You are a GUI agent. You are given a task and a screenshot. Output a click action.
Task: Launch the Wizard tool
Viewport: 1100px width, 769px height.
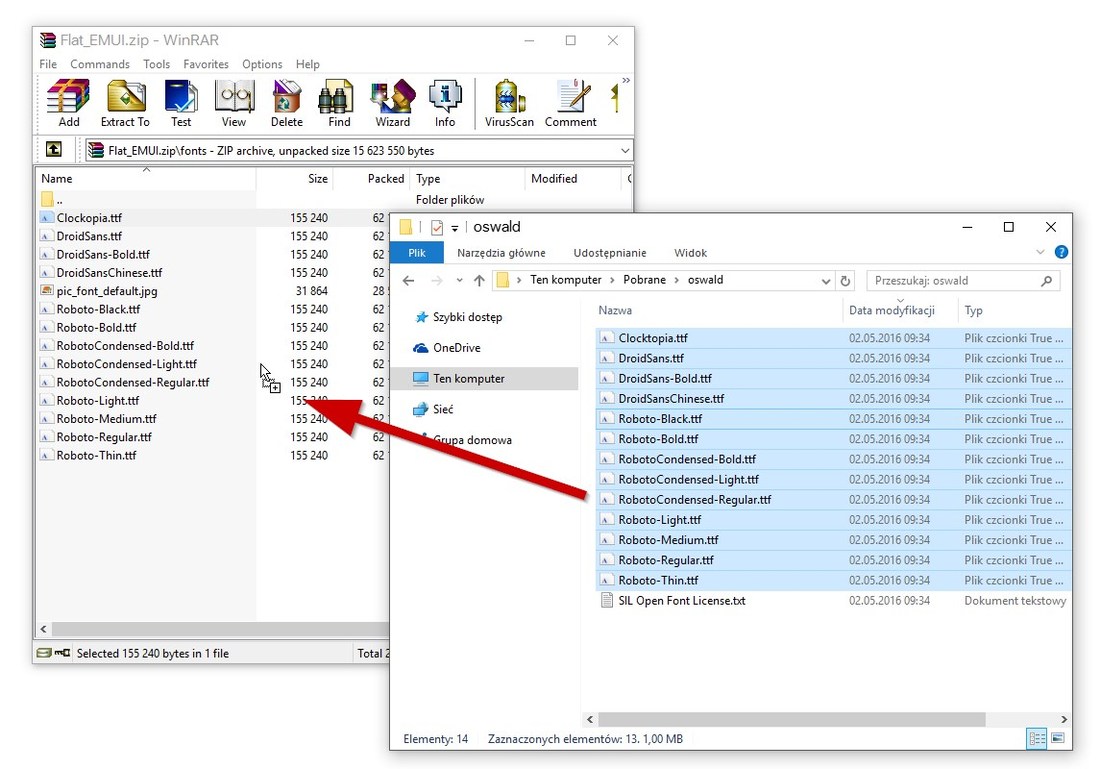click(392, 103)
